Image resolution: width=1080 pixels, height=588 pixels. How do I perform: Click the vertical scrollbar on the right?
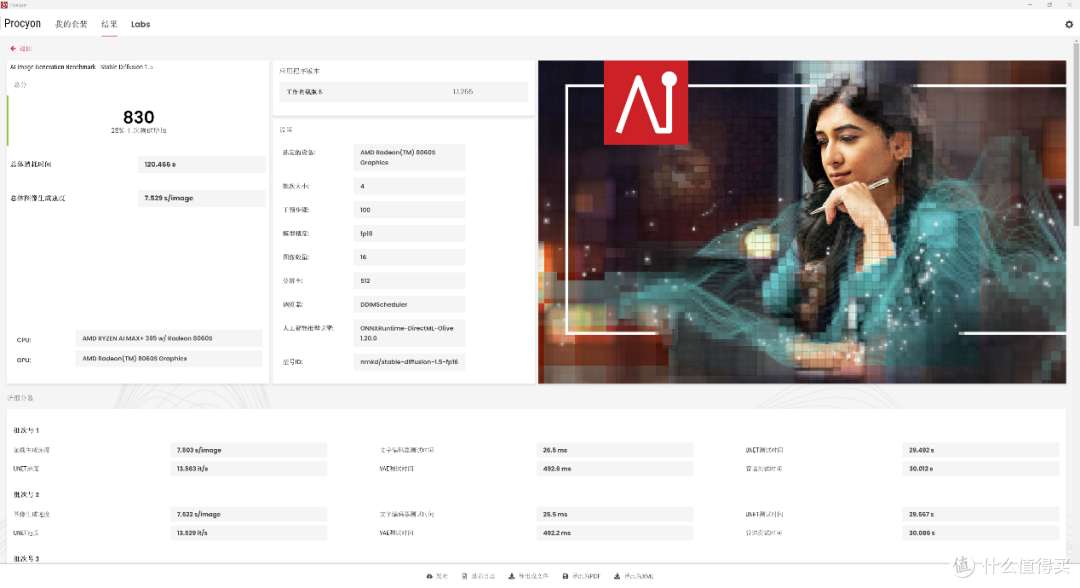[1076, 134]
